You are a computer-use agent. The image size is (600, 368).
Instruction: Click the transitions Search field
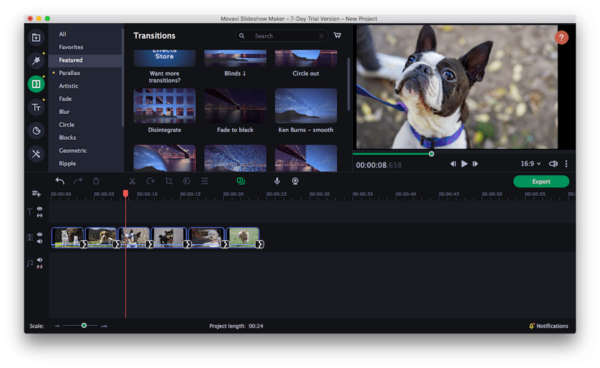click(x=282, y=36)
